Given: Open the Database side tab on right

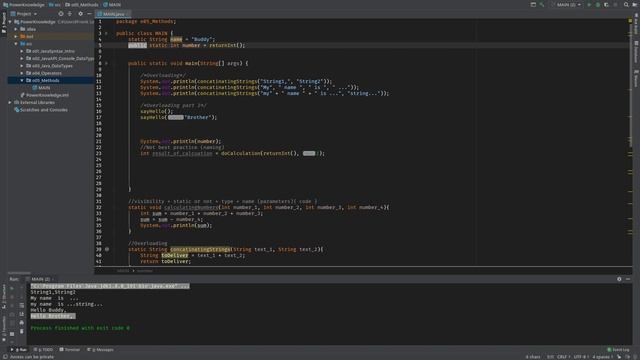Looking at the screenshot, I should tap(636, 52).
